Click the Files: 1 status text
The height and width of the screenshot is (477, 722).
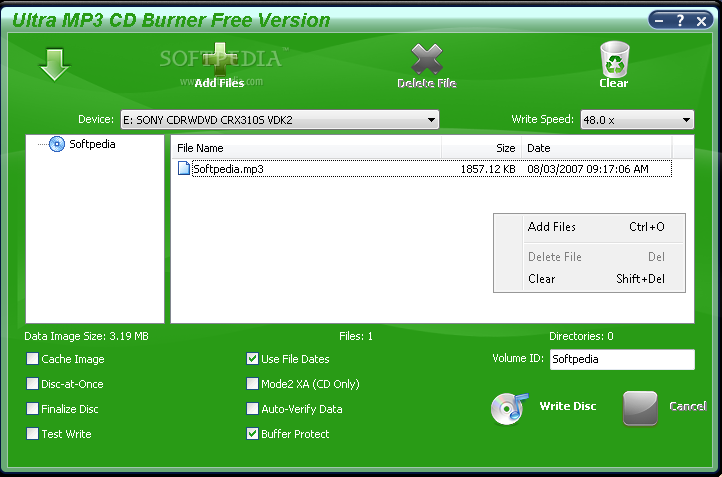pyautogui.click(x=356, y=336)
